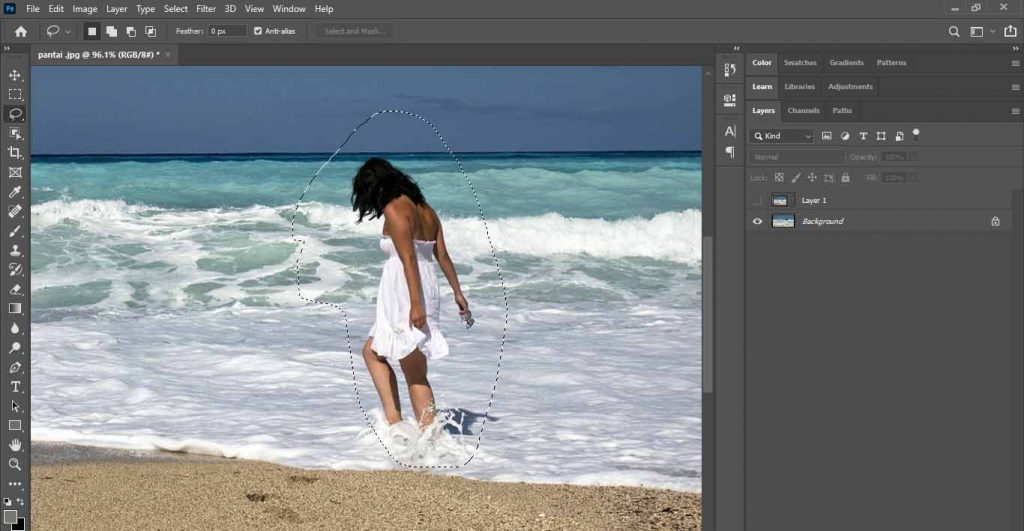Viewport: 1024px width, 531px height.
Task: Select the Blur tool
Action: coord(15,328)
